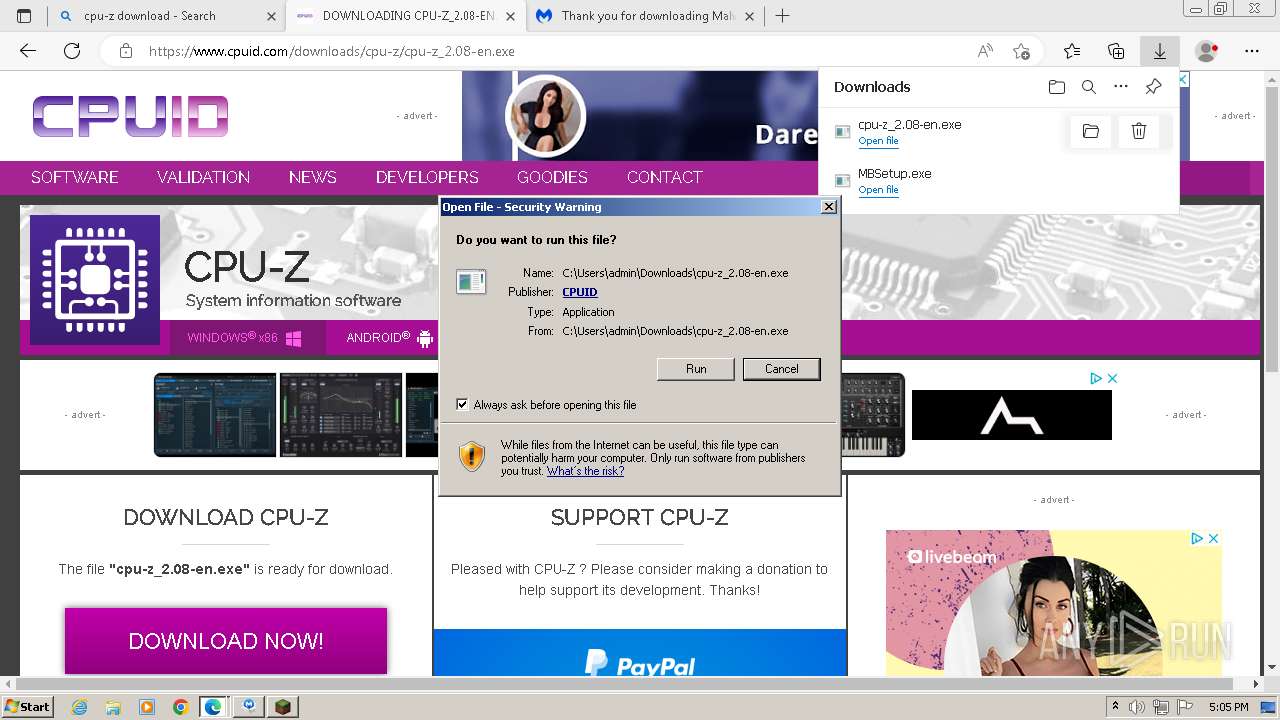The height and width of the screenshot is (720, 1280).
Task: Open file link for cpu-z_2.08-en.exe
Action: (878, 141)
